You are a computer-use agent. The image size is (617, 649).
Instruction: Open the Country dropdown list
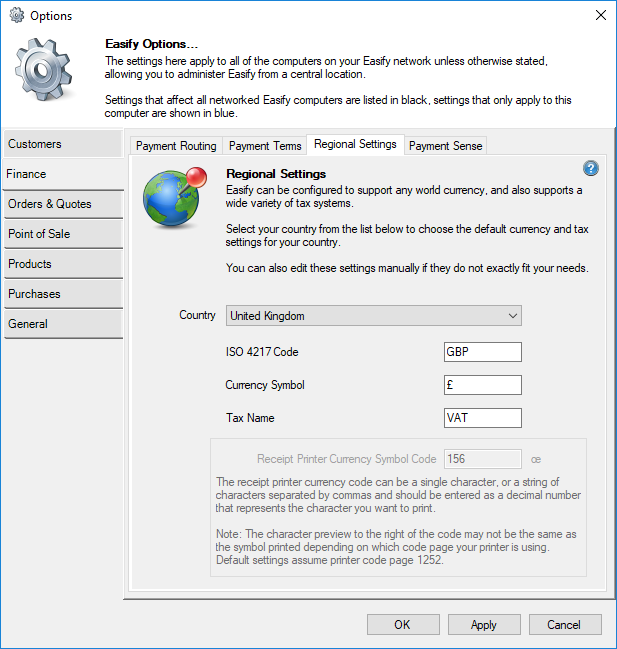point(374,316)
